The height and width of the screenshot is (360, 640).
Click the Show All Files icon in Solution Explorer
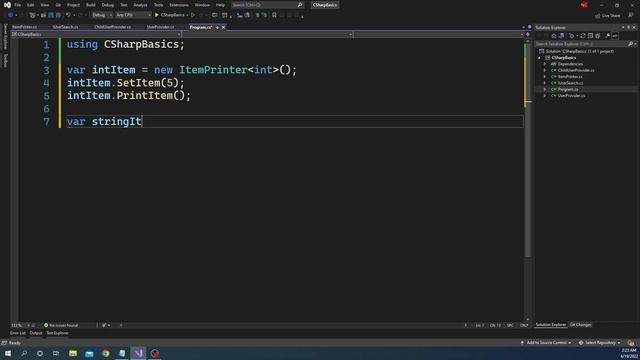point(598,36)
